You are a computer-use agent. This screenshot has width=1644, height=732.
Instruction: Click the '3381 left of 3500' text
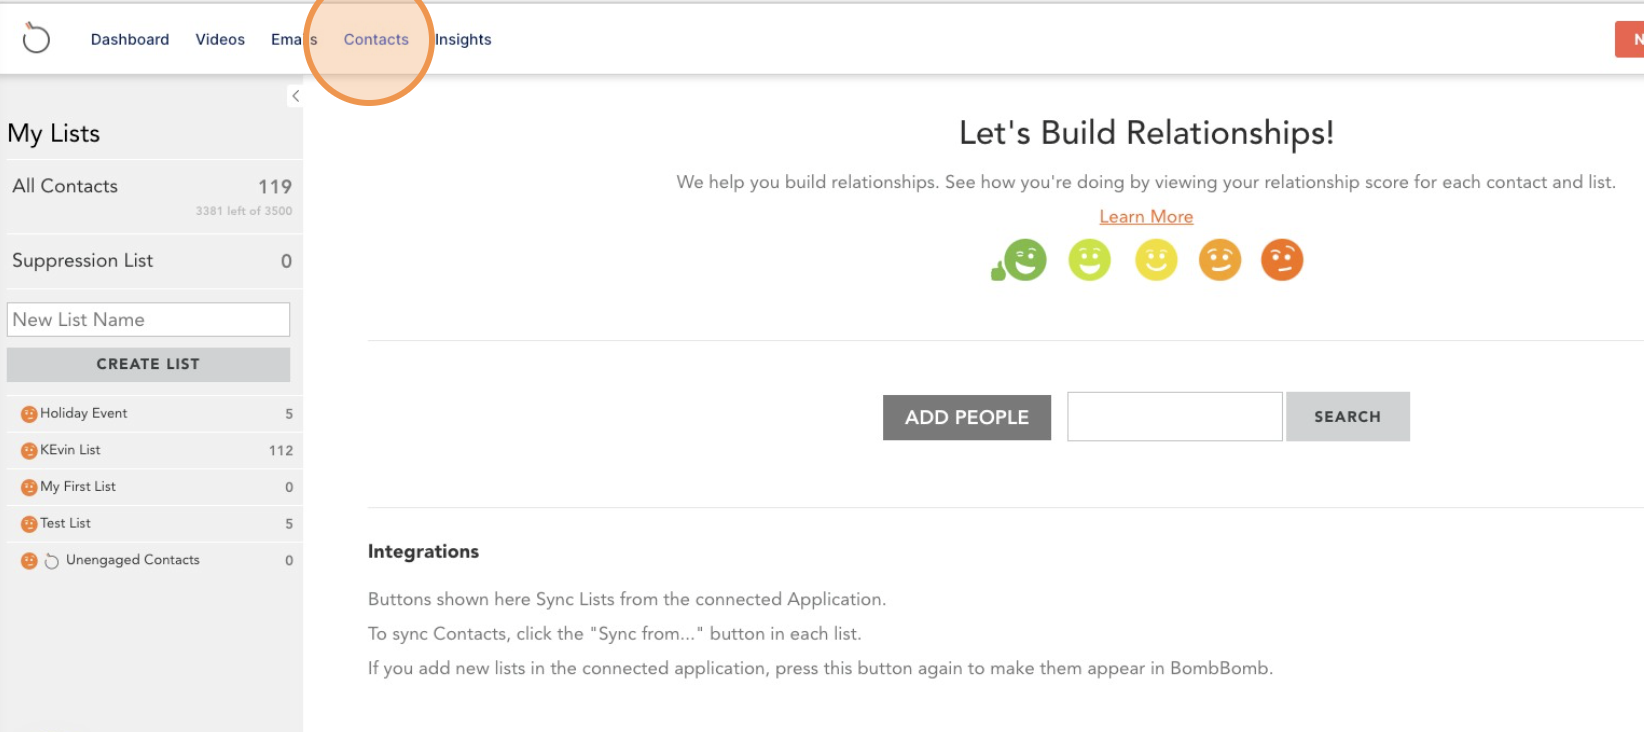[x=244, y=211]
